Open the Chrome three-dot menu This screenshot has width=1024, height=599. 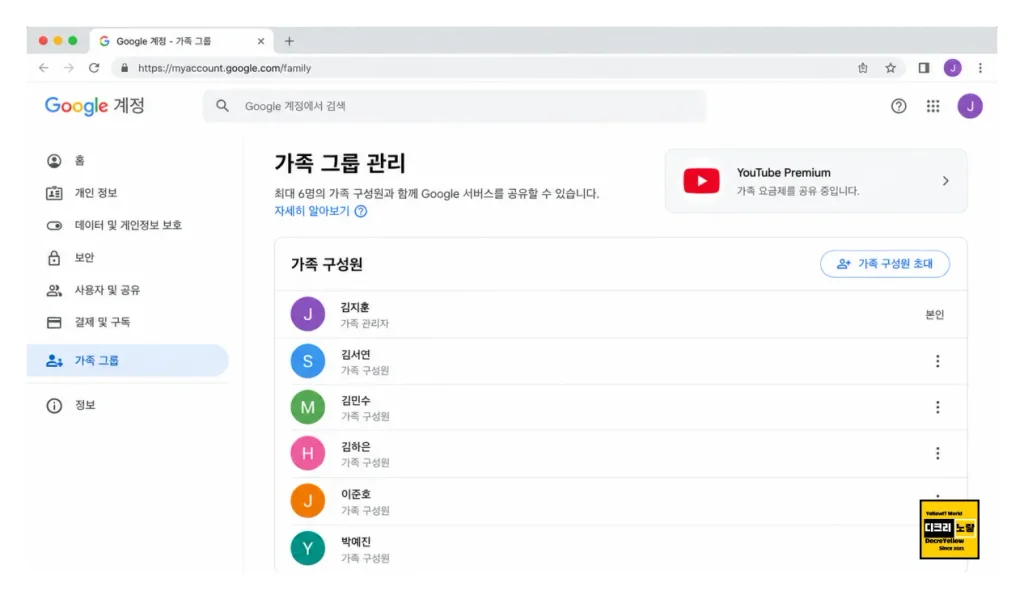click(x=980, y=68)
